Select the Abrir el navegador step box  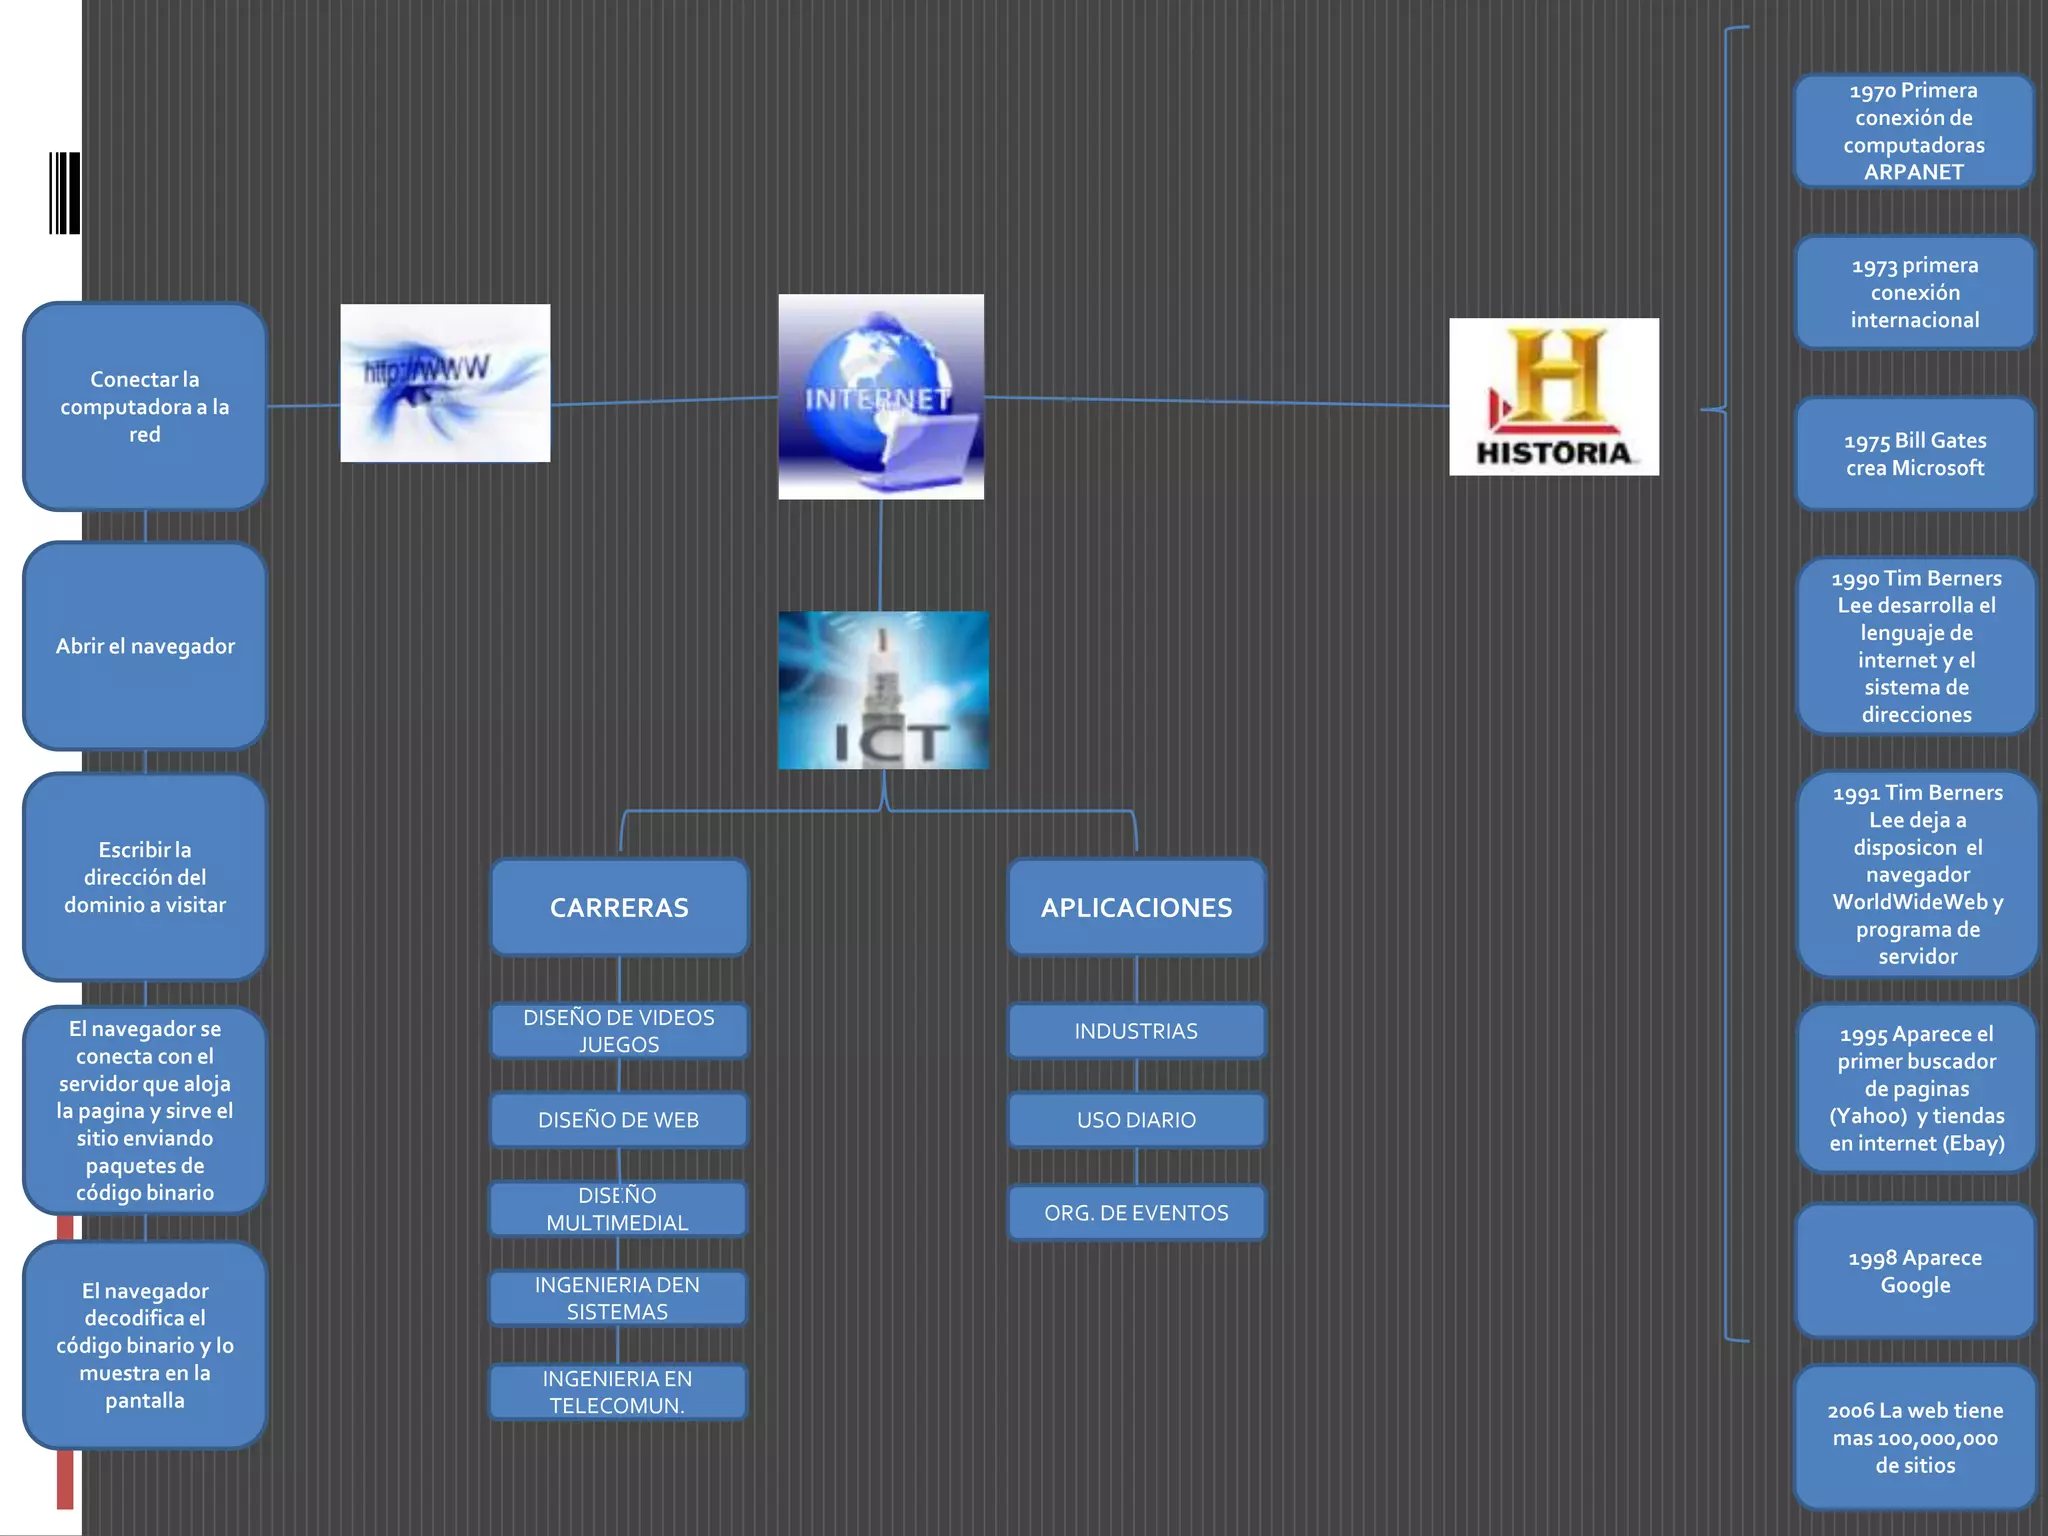pyautogui.click(x=145, y=646)
